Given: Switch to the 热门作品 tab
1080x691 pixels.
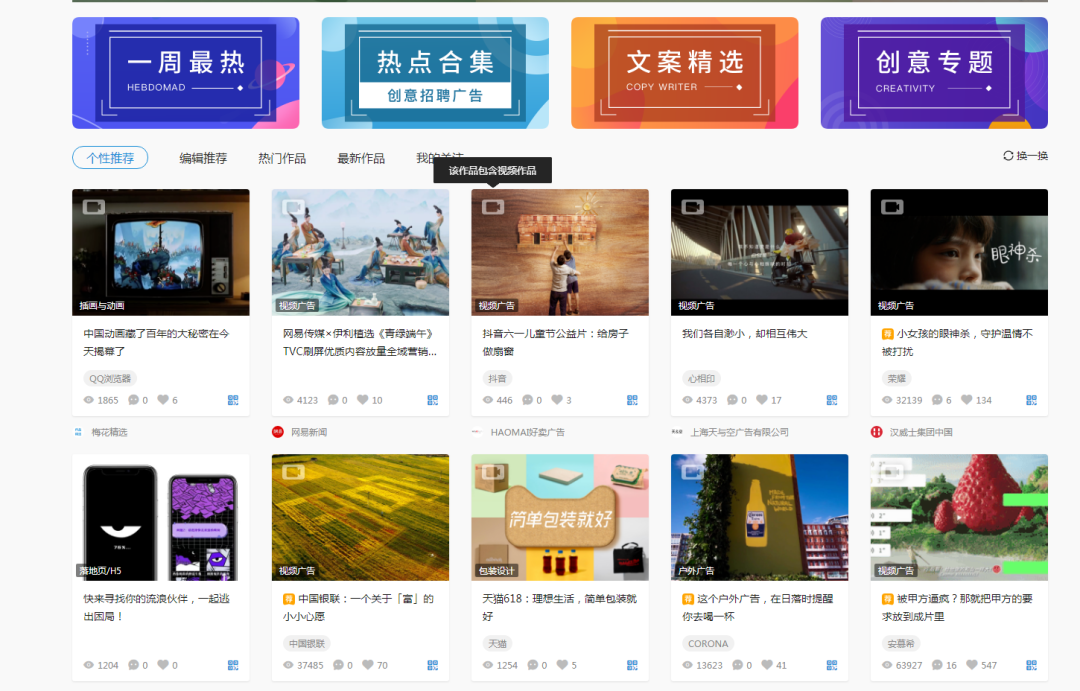Looking at the screenshot, I should click(x=282, y=158).
